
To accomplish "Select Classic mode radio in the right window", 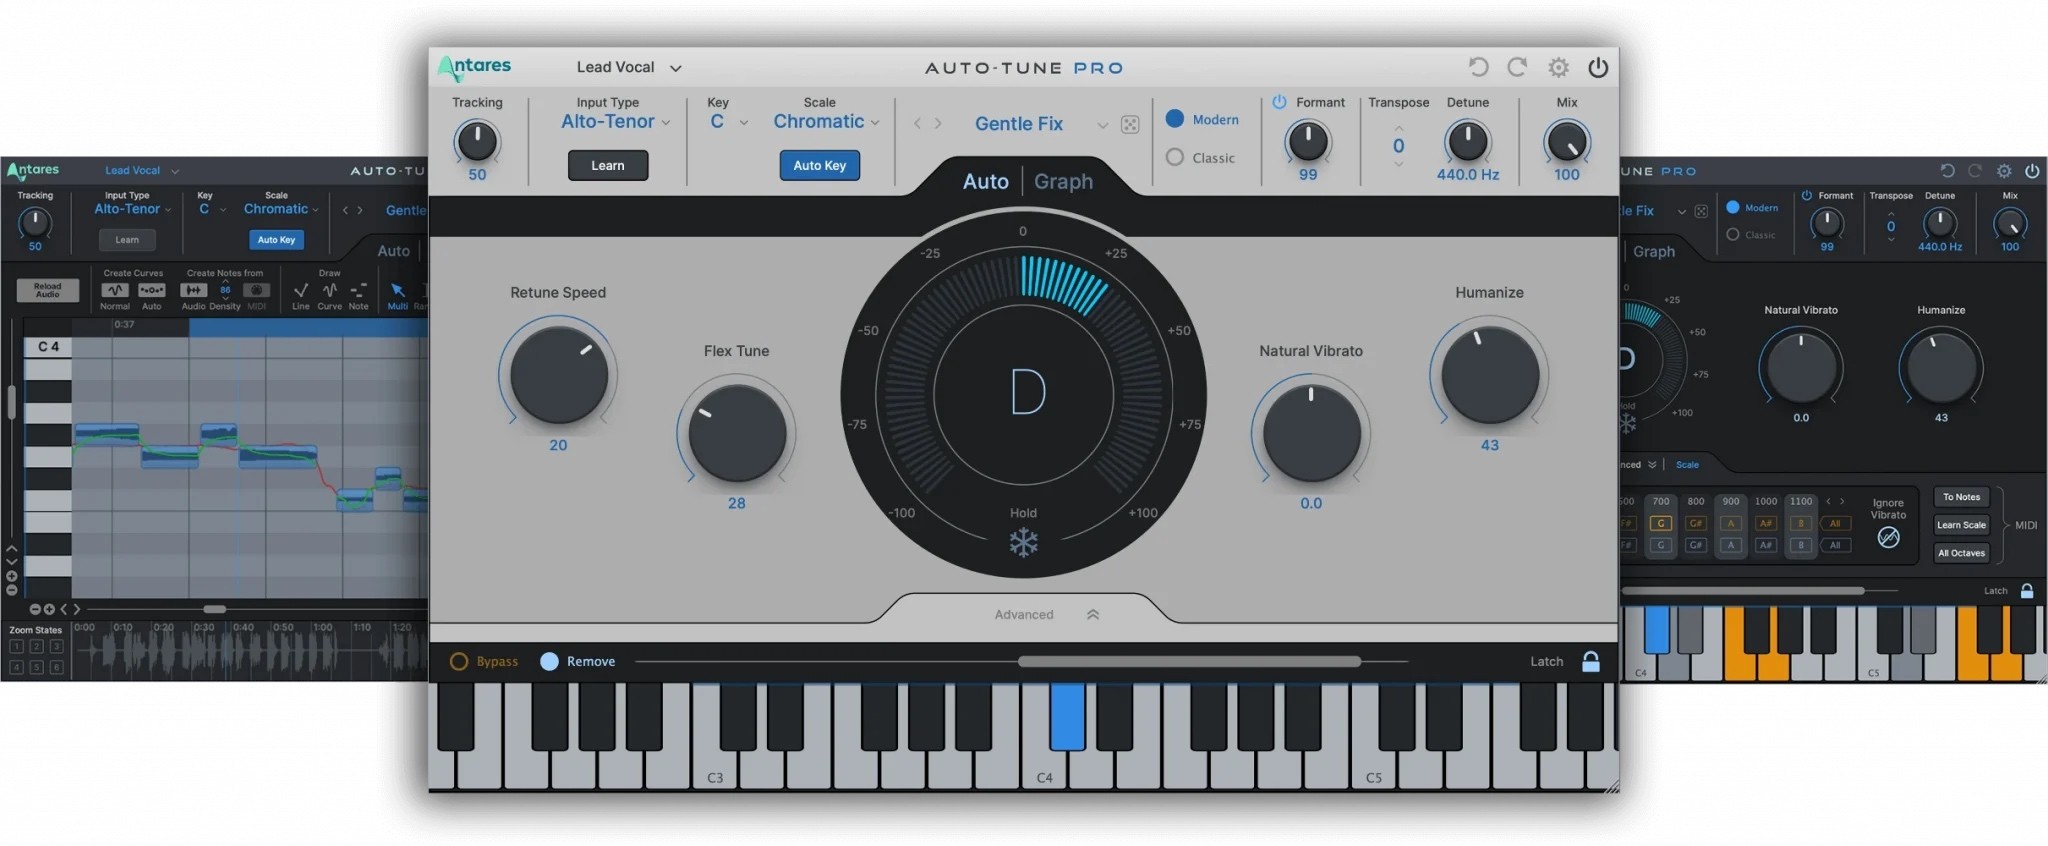I will coord(1733,235).
